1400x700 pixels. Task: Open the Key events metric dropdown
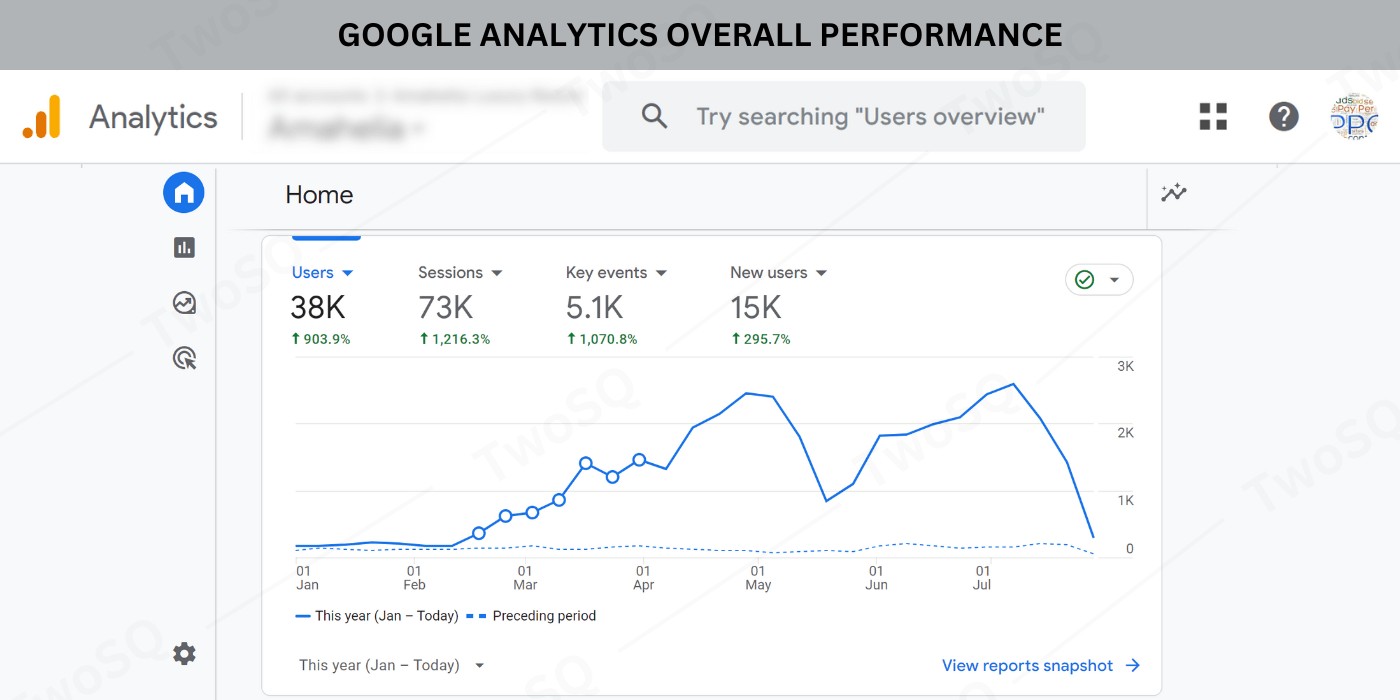(616, 273)
